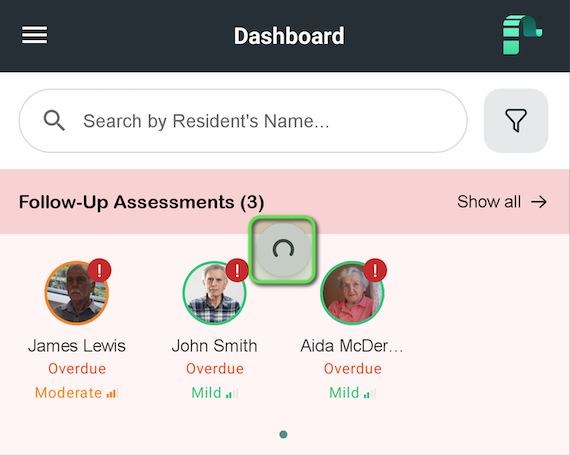
Task: Click the green app logo icon
Action: (x=522, y=35)
